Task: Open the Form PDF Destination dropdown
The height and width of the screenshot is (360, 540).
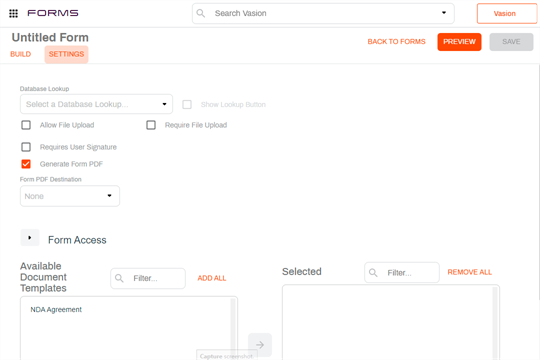Action: pyautogui.click(x=70, y=196)
